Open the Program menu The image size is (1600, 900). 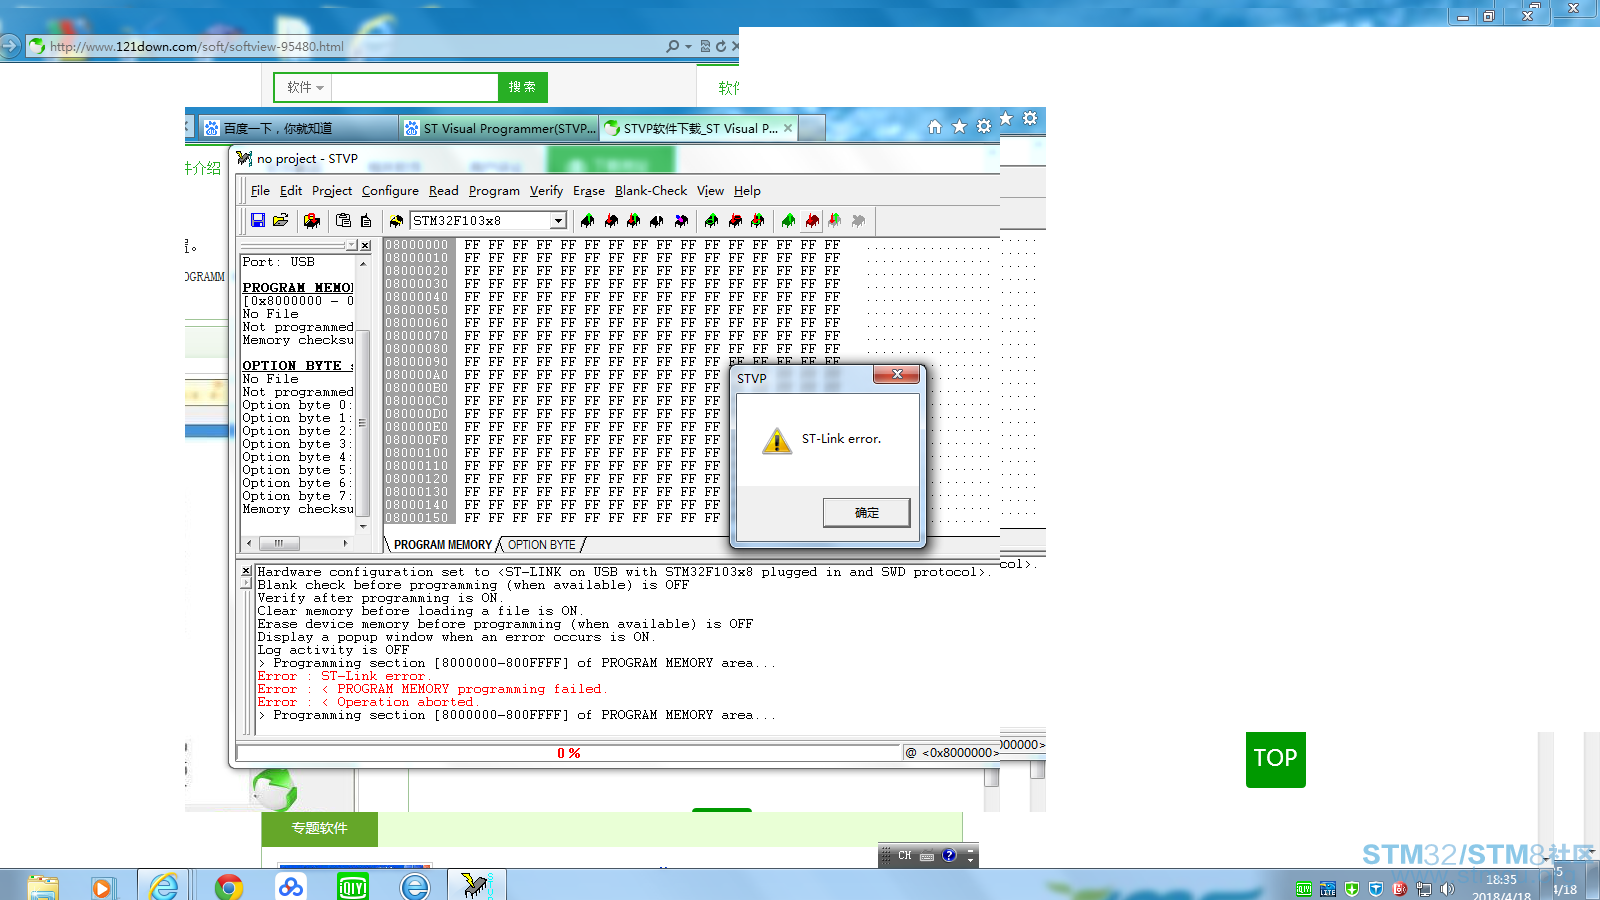point(494,191)
